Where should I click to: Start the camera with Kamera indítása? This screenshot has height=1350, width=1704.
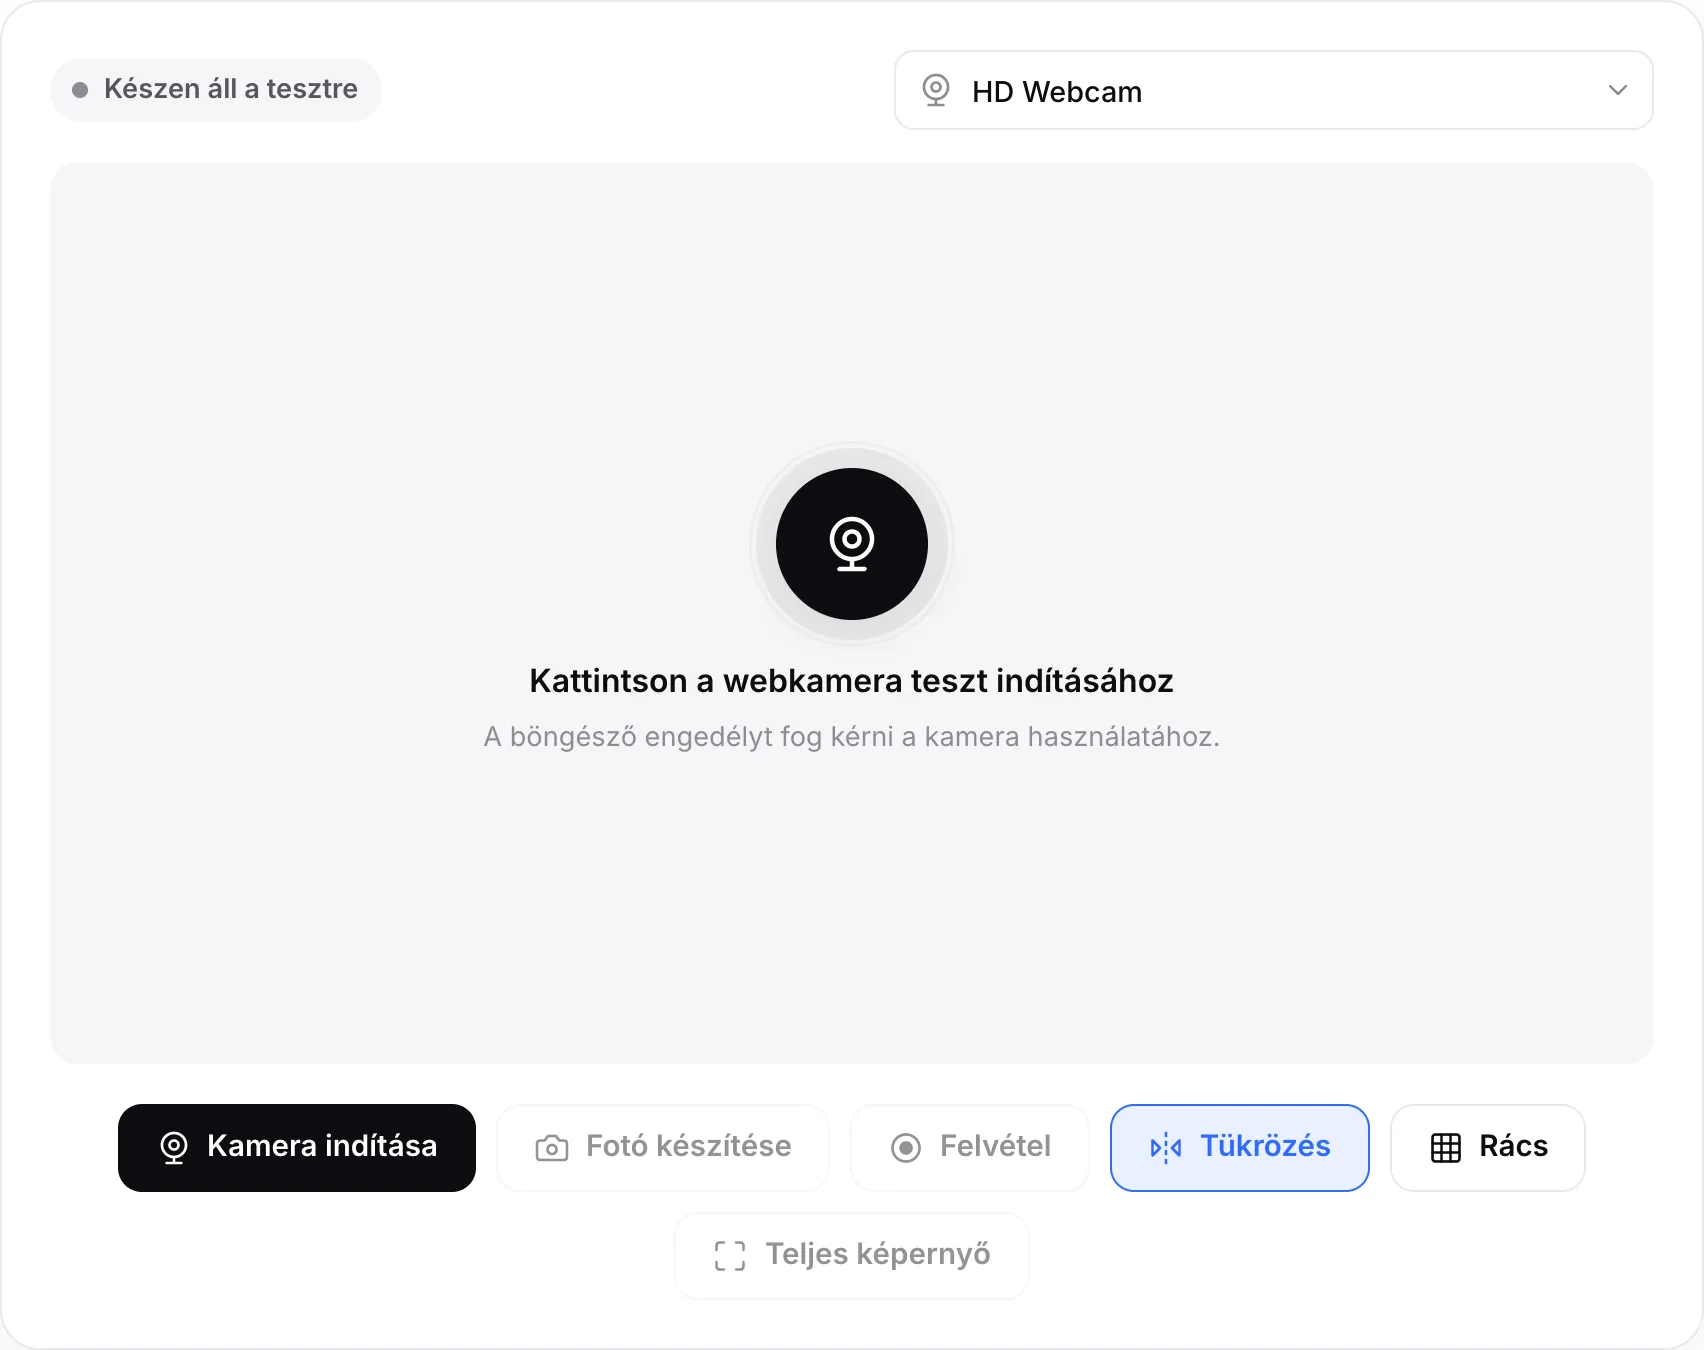297,1147
